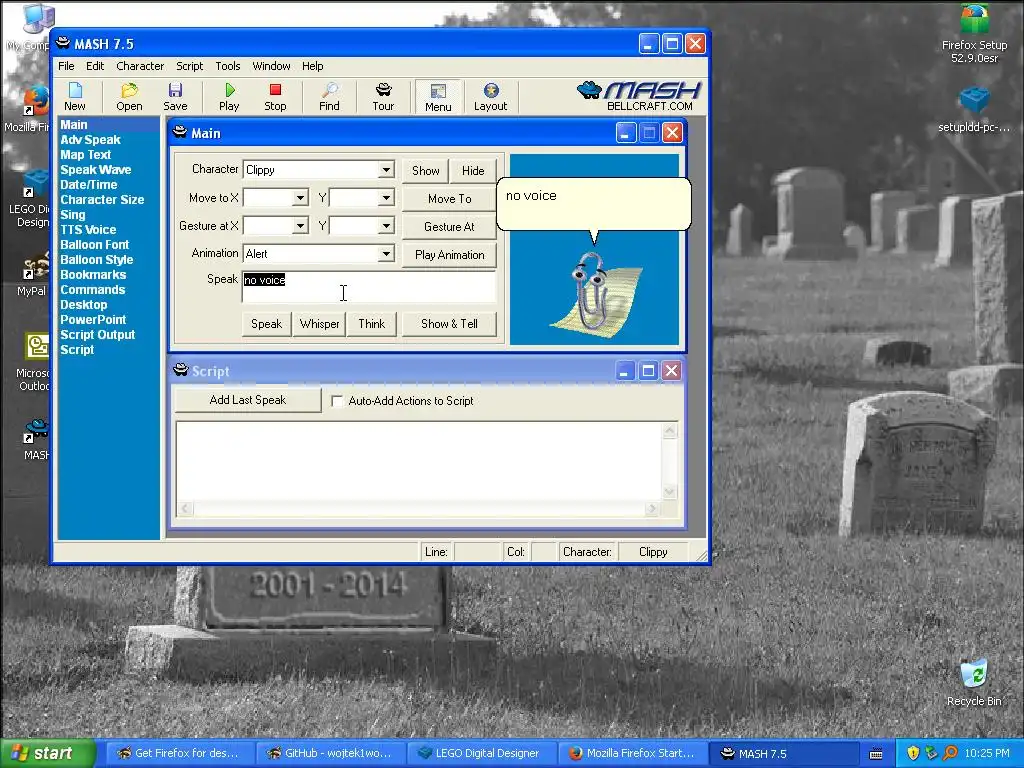Viewport: 1024px width, 768px height.
Task: Halt playback with the Stop icon
Action: tap(275, 97)
